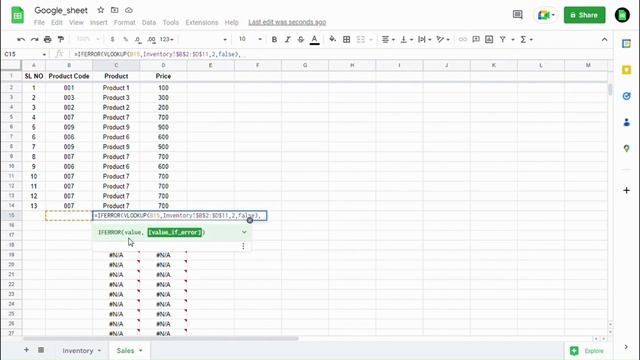This screenshot has width=640, height=360.
Task: Toggle strikethrough formatting
Action: 300,40
